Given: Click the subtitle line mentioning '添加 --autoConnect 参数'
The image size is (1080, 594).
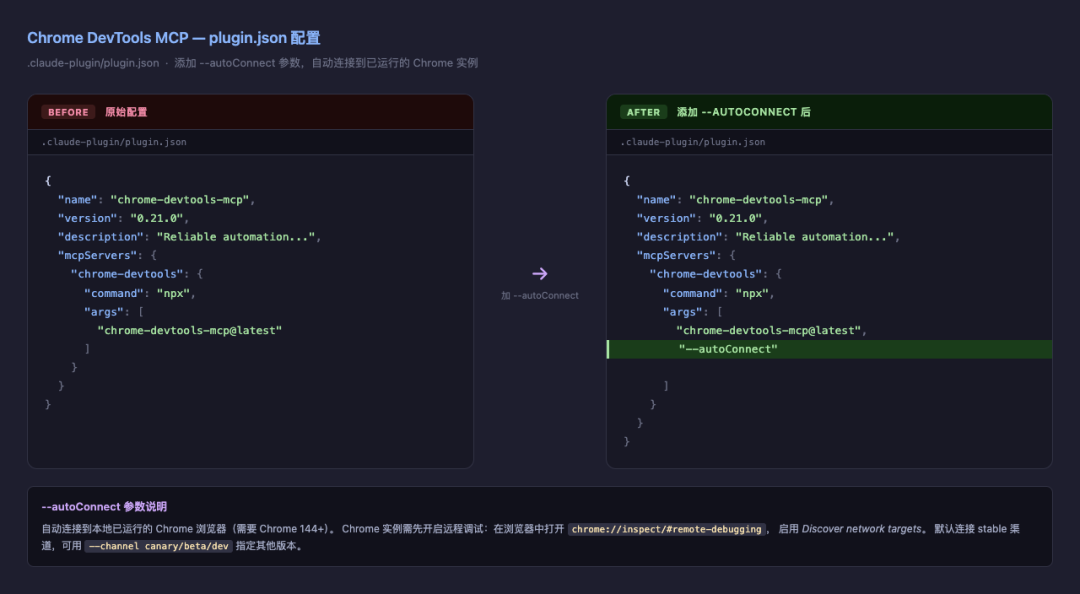Looking at the screenshot, I should (x=253, y=63).
